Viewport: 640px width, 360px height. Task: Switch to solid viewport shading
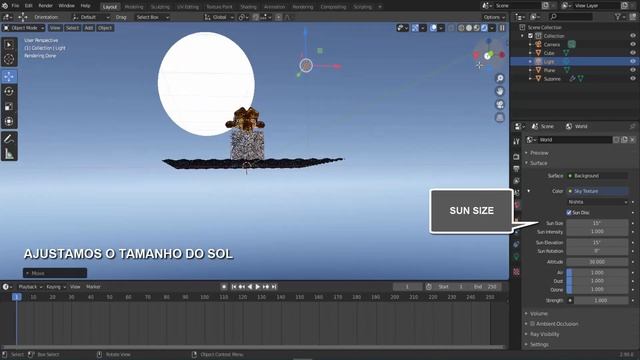coord(469,28)
